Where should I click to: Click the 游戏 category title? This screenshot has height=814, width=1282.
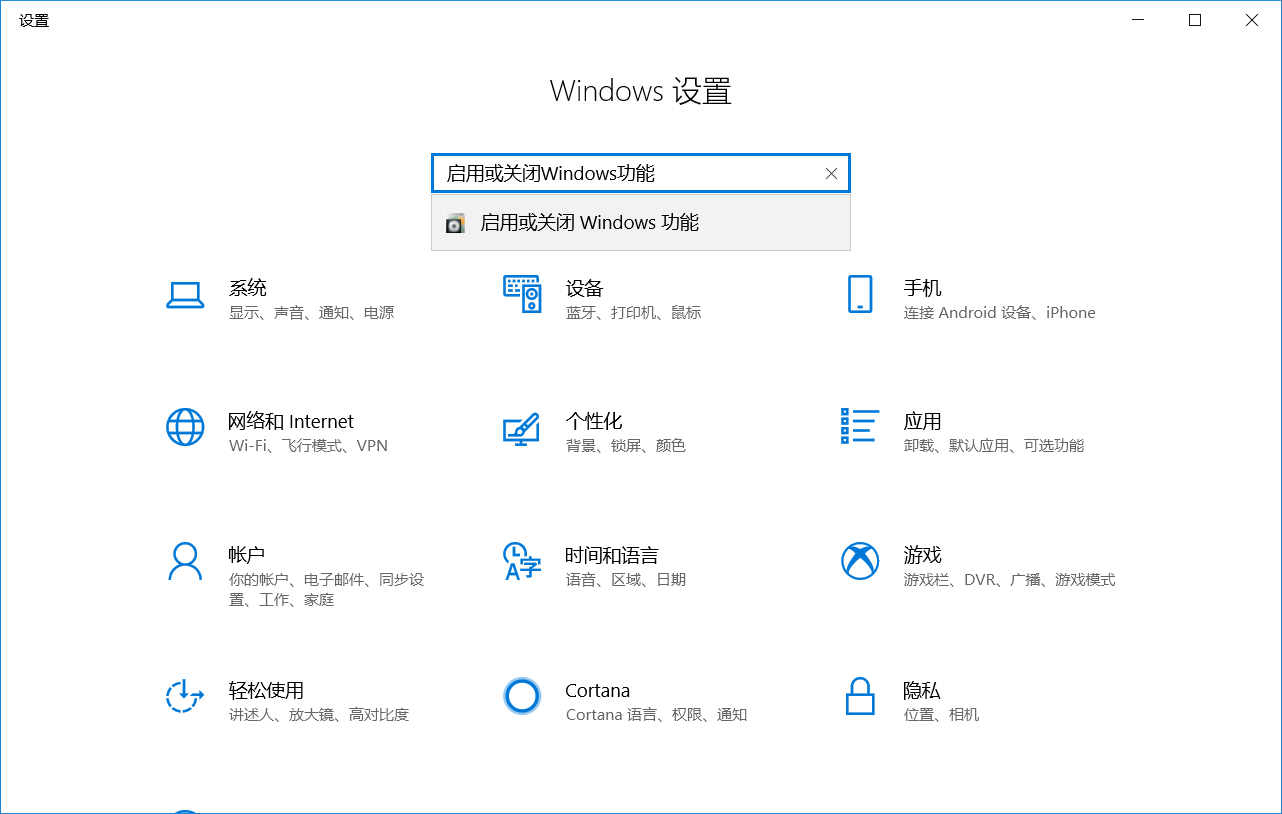[x=923, y=555]
